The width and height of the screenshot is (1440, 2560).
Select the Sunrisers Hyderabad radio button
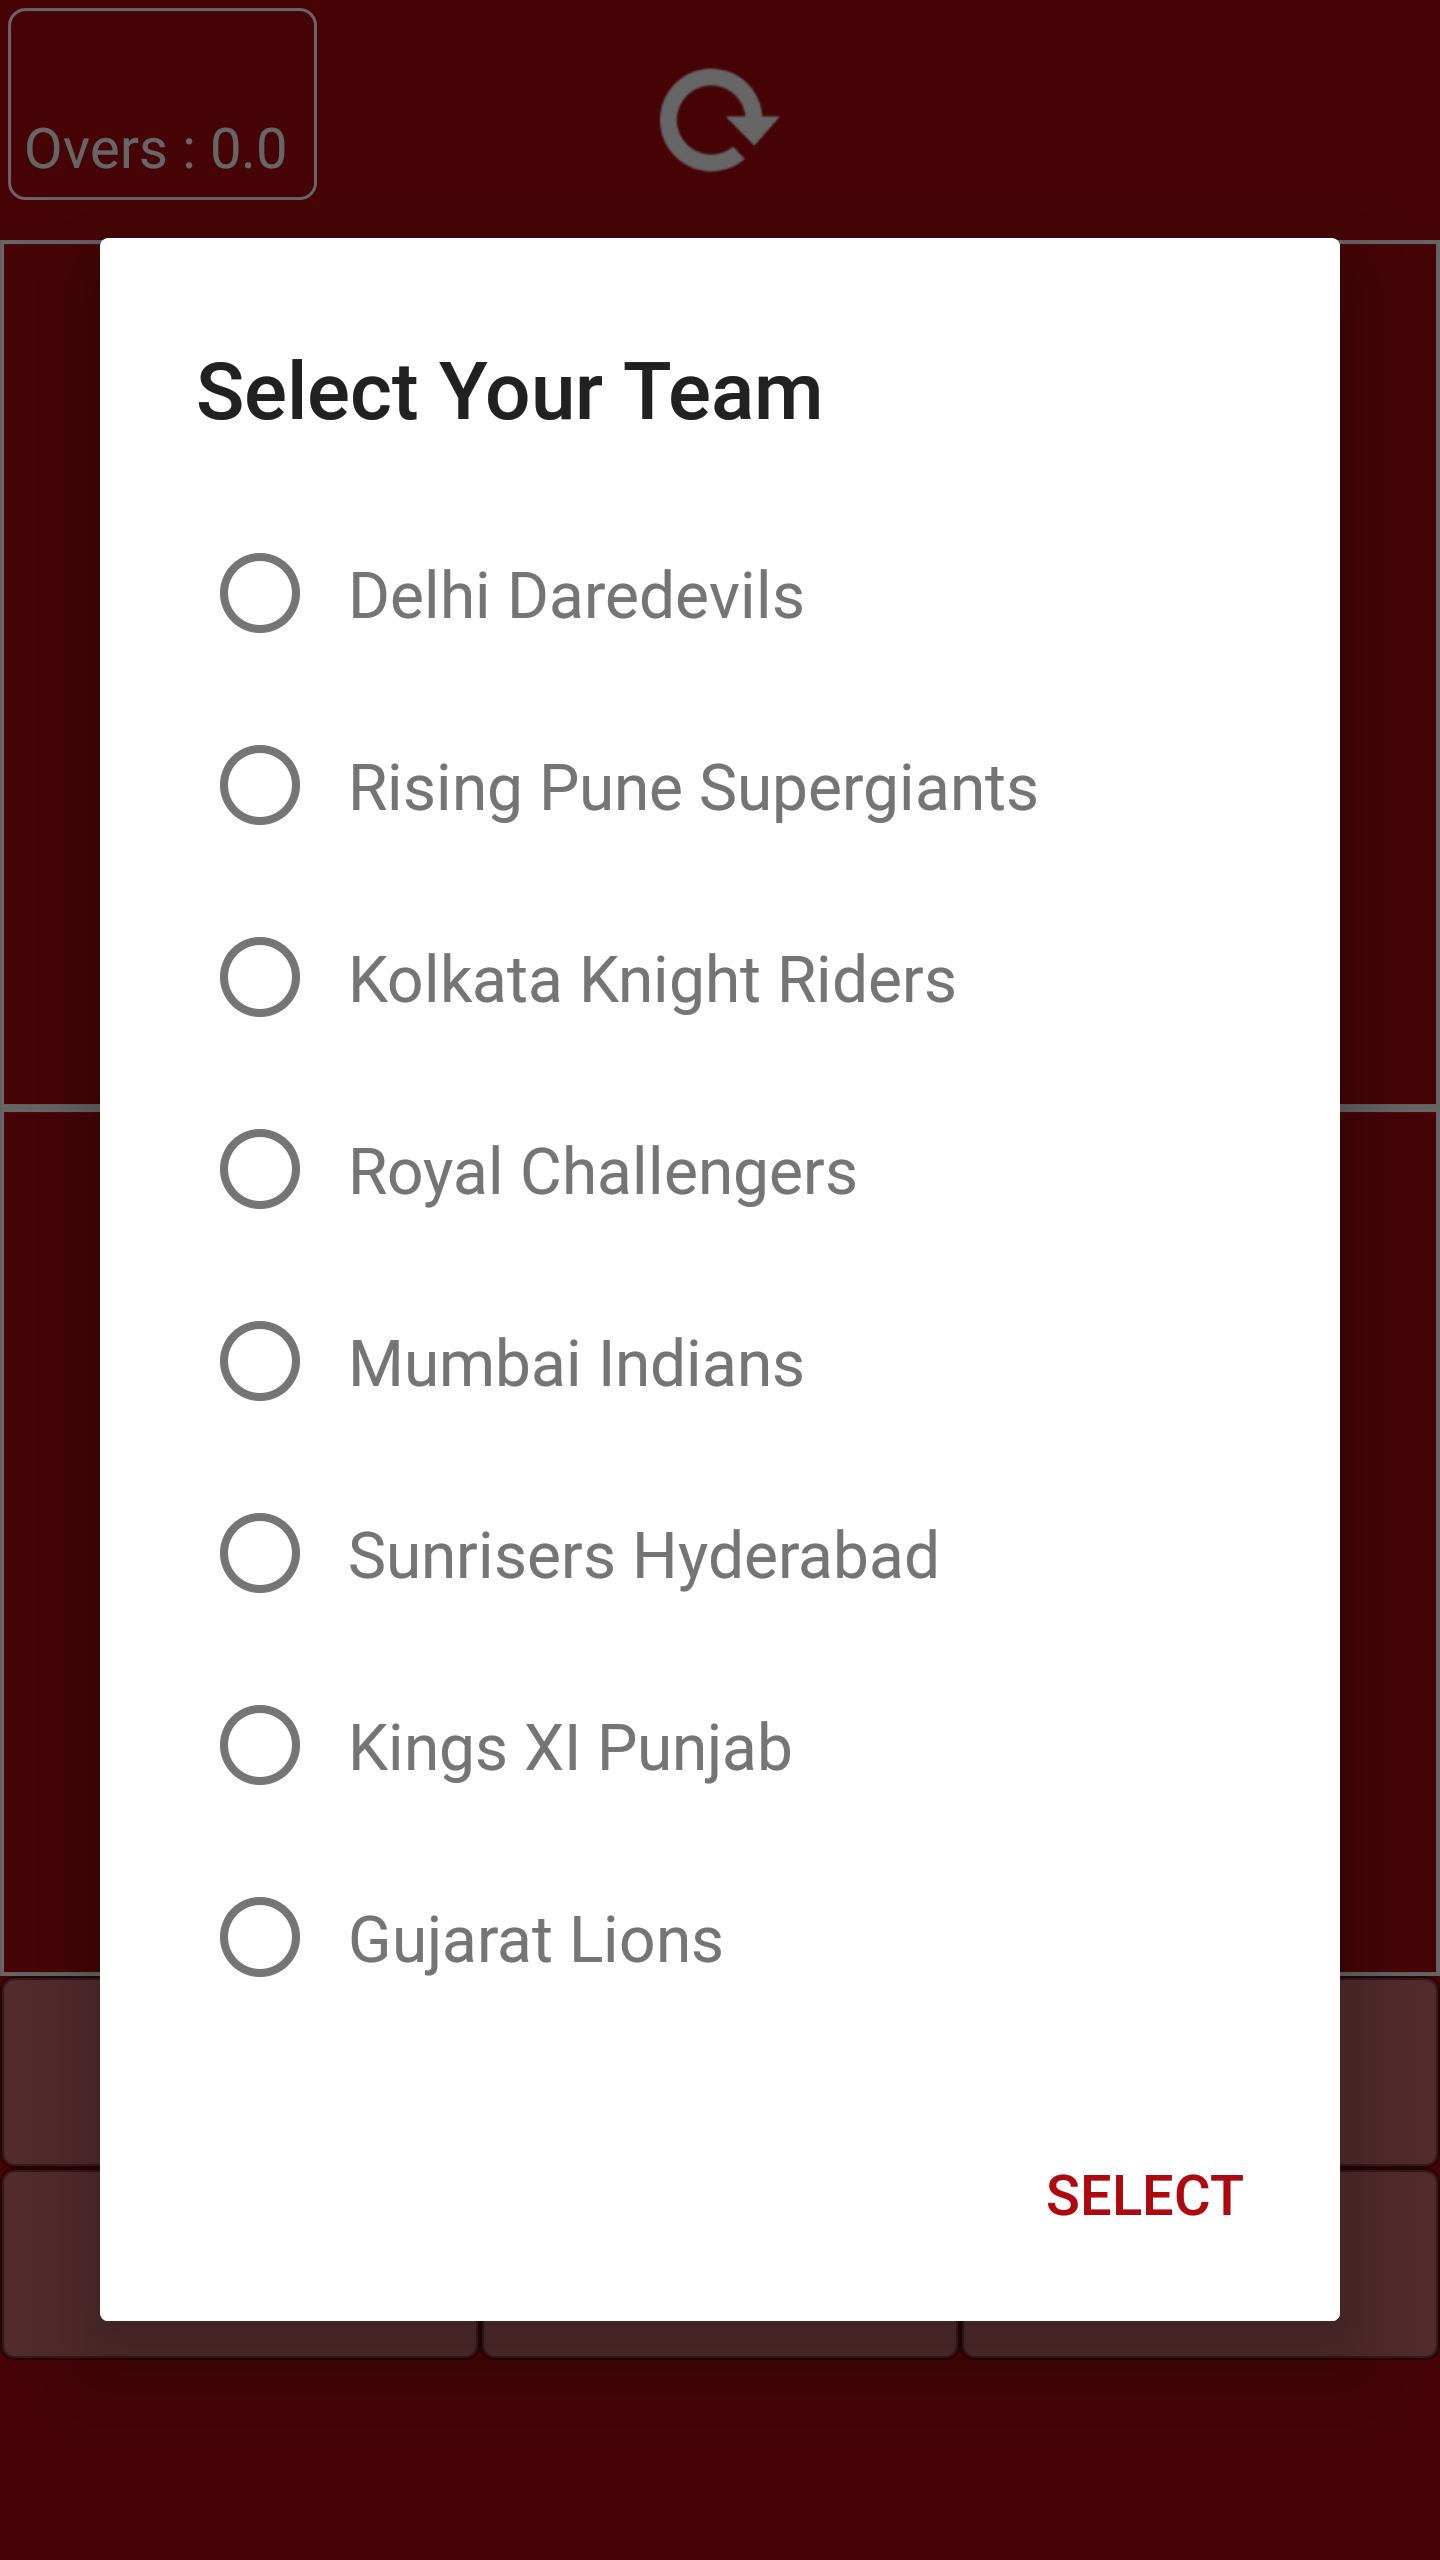(x=260, y=1554)
